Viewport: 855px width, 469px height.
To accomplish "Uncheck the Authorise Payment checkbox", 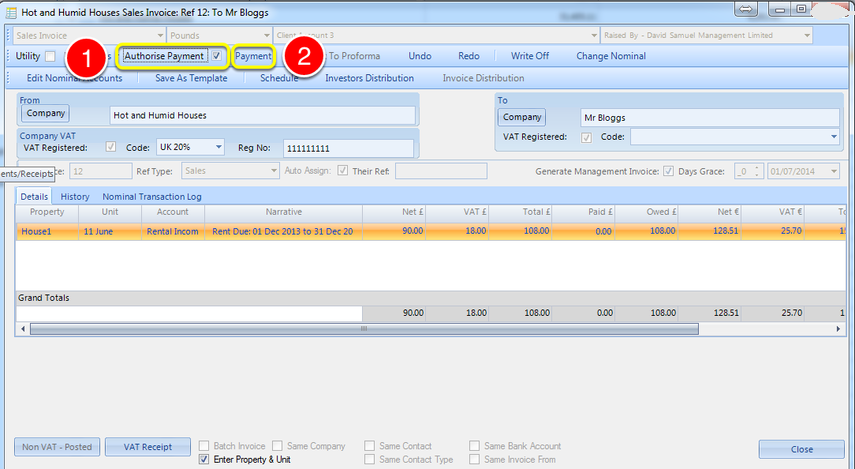I will coord(217,56).
